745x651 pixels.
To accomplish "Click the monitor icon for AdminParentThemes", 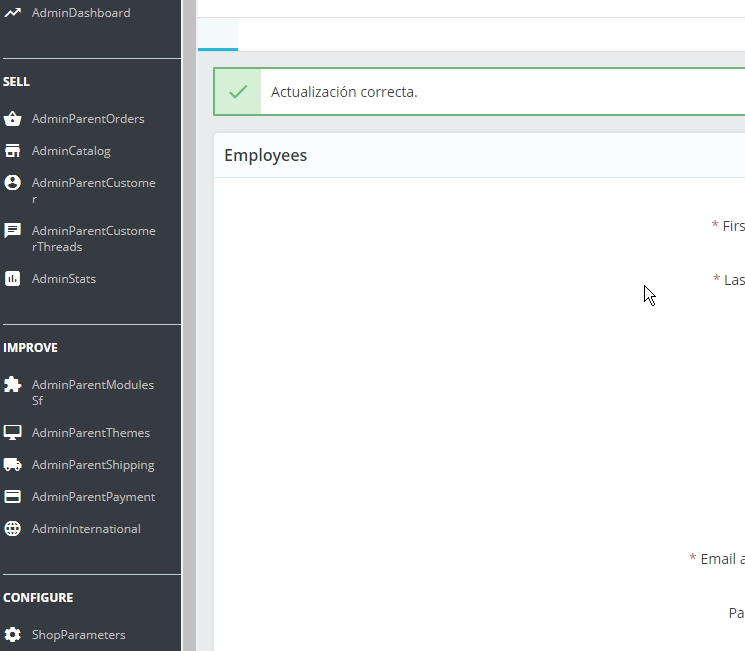I will coord(12,432).
